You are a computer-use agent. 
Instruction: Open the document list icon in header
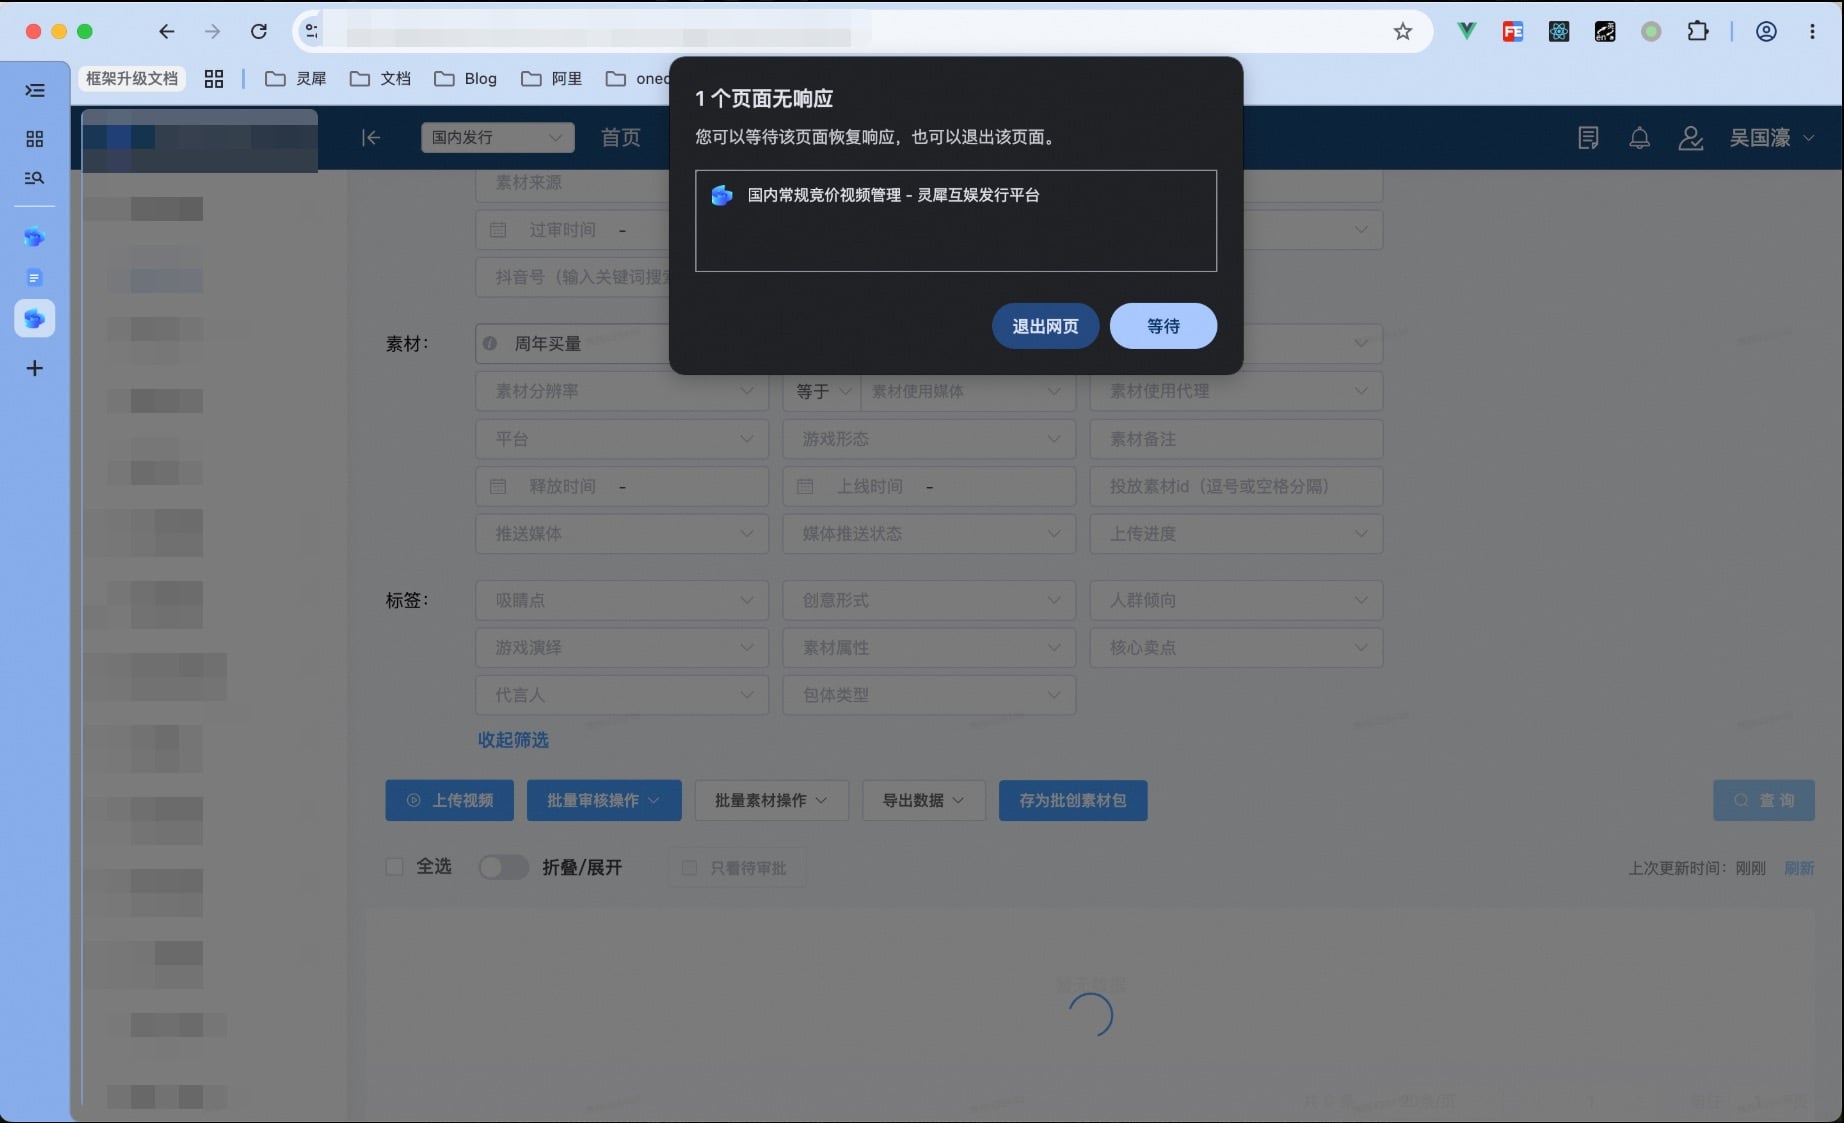point(1588,138)
